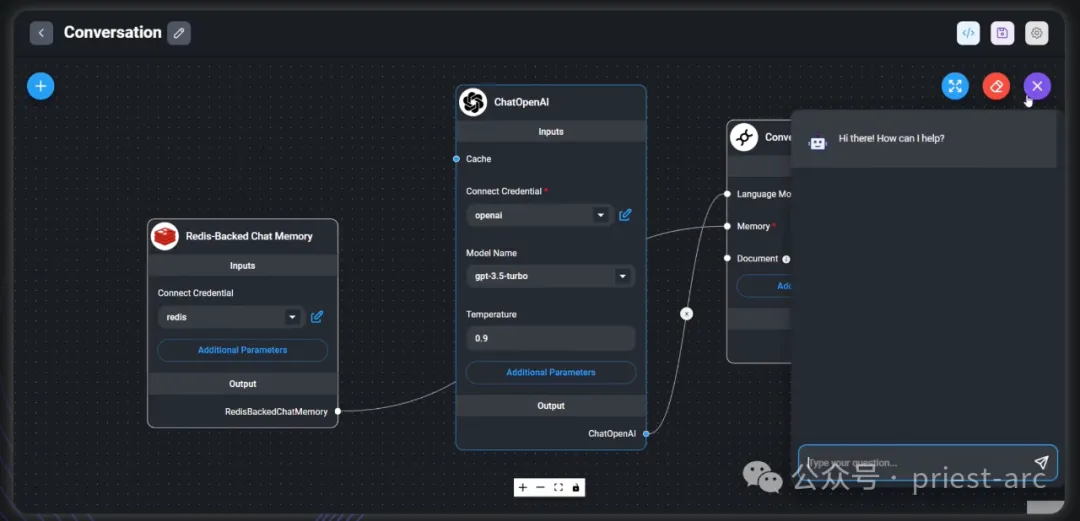Expand the chat window with the blue icon

click(955, 86)
